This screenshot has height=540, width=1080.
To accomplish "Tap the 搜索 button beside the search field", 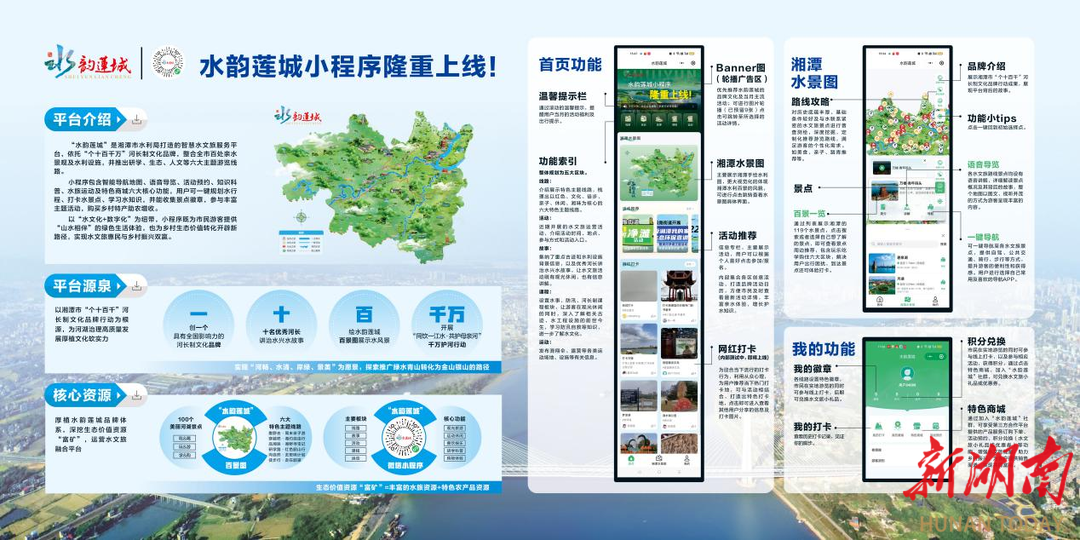I will pos(943,244).
